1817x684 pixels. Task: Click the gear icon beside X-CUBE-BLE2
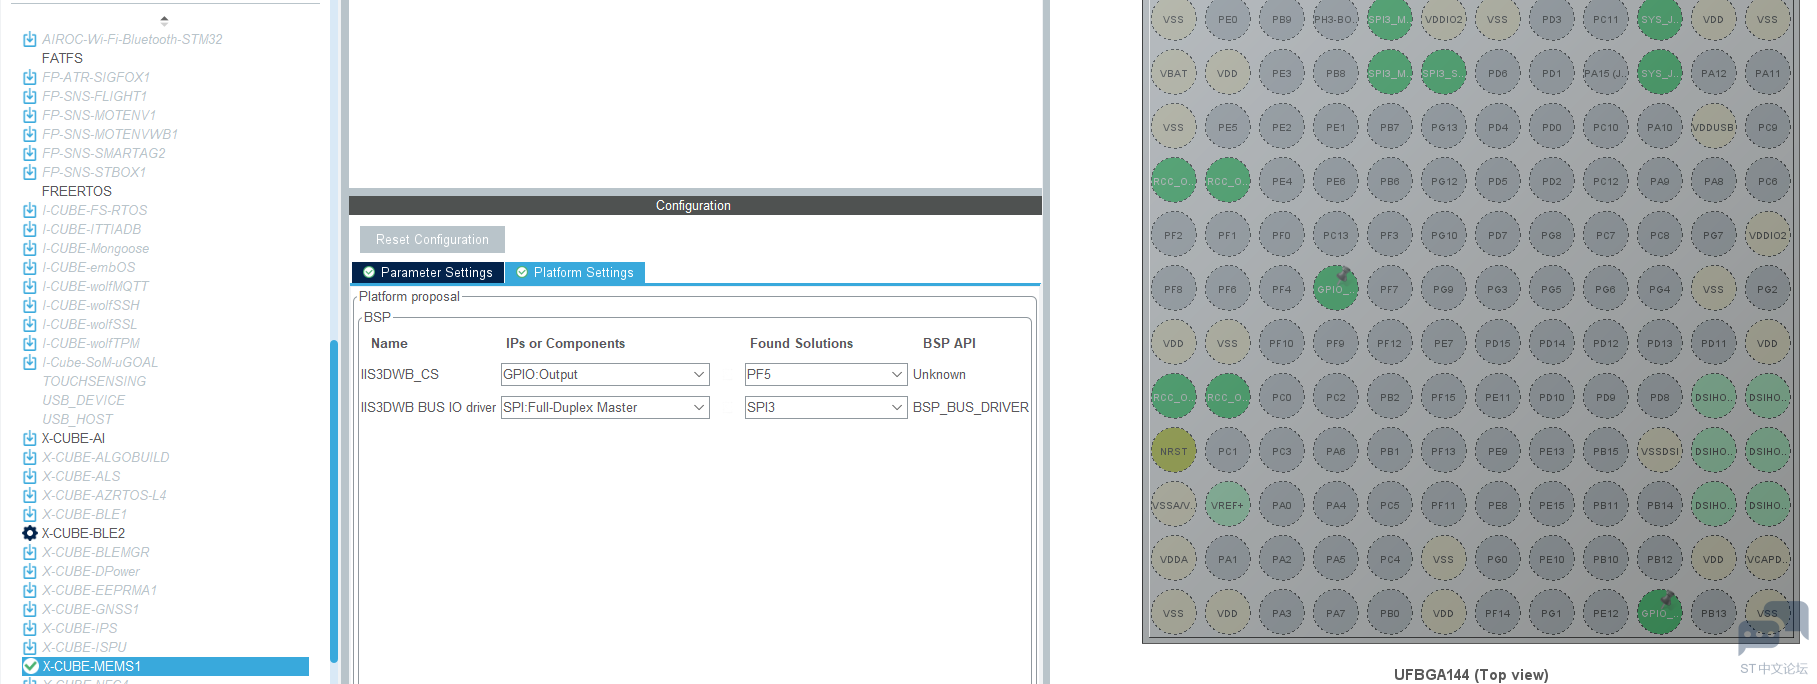click(30, 533)
